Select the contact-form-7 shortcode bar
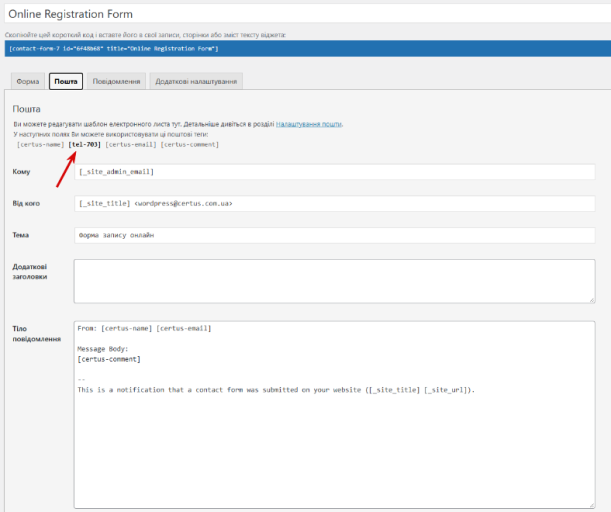The image size is (611, 512). [x=308, y=49]
